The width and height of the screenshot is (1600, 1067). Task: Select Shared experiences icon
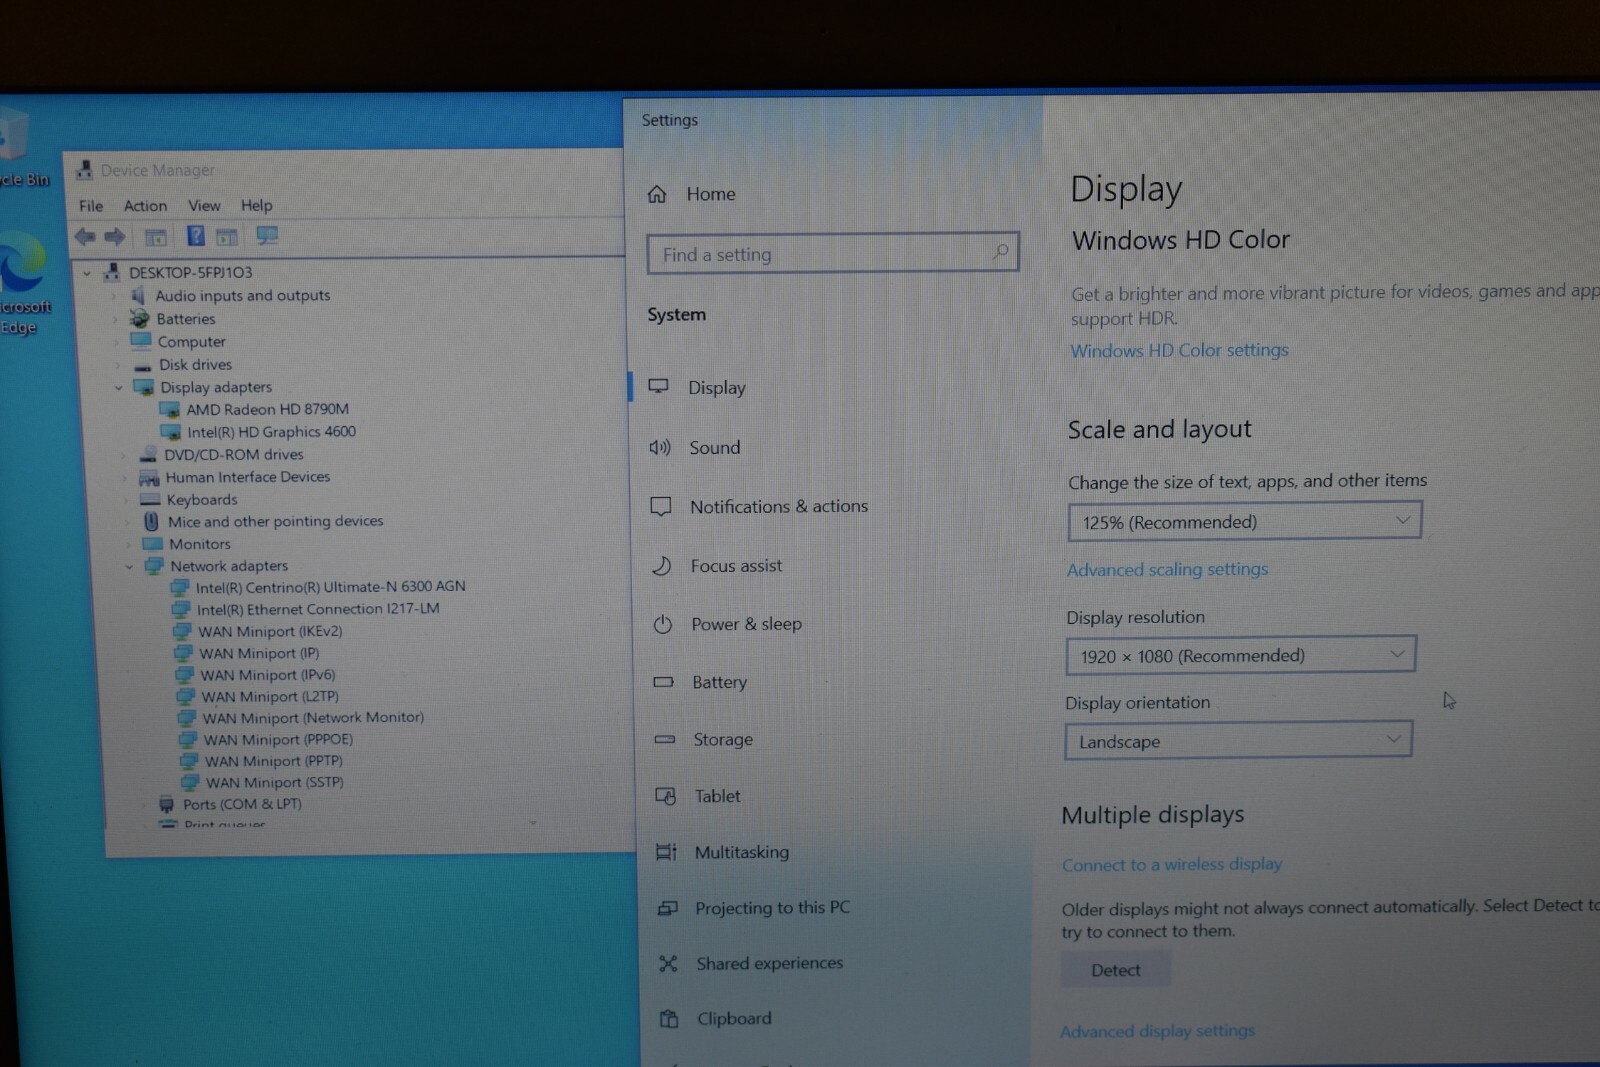668,963
